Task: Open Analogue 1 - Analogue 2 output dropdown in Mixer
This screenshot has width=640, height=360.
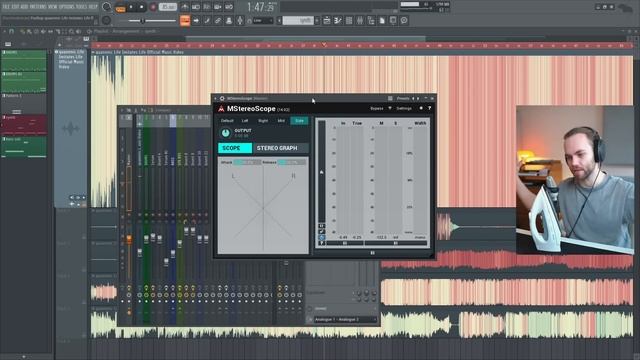Action: click(x=345, y=320)
